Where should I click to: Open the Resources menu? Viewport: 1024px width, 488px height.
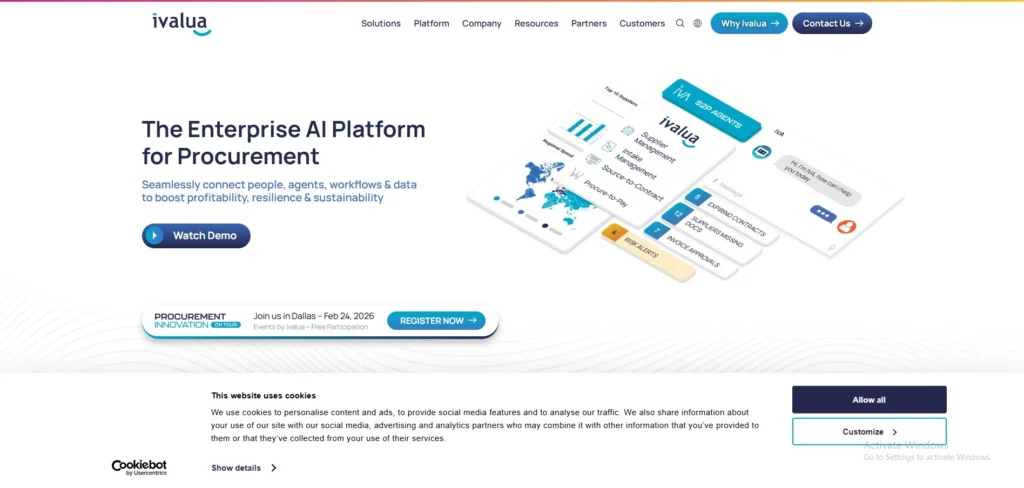coord(536,24)
